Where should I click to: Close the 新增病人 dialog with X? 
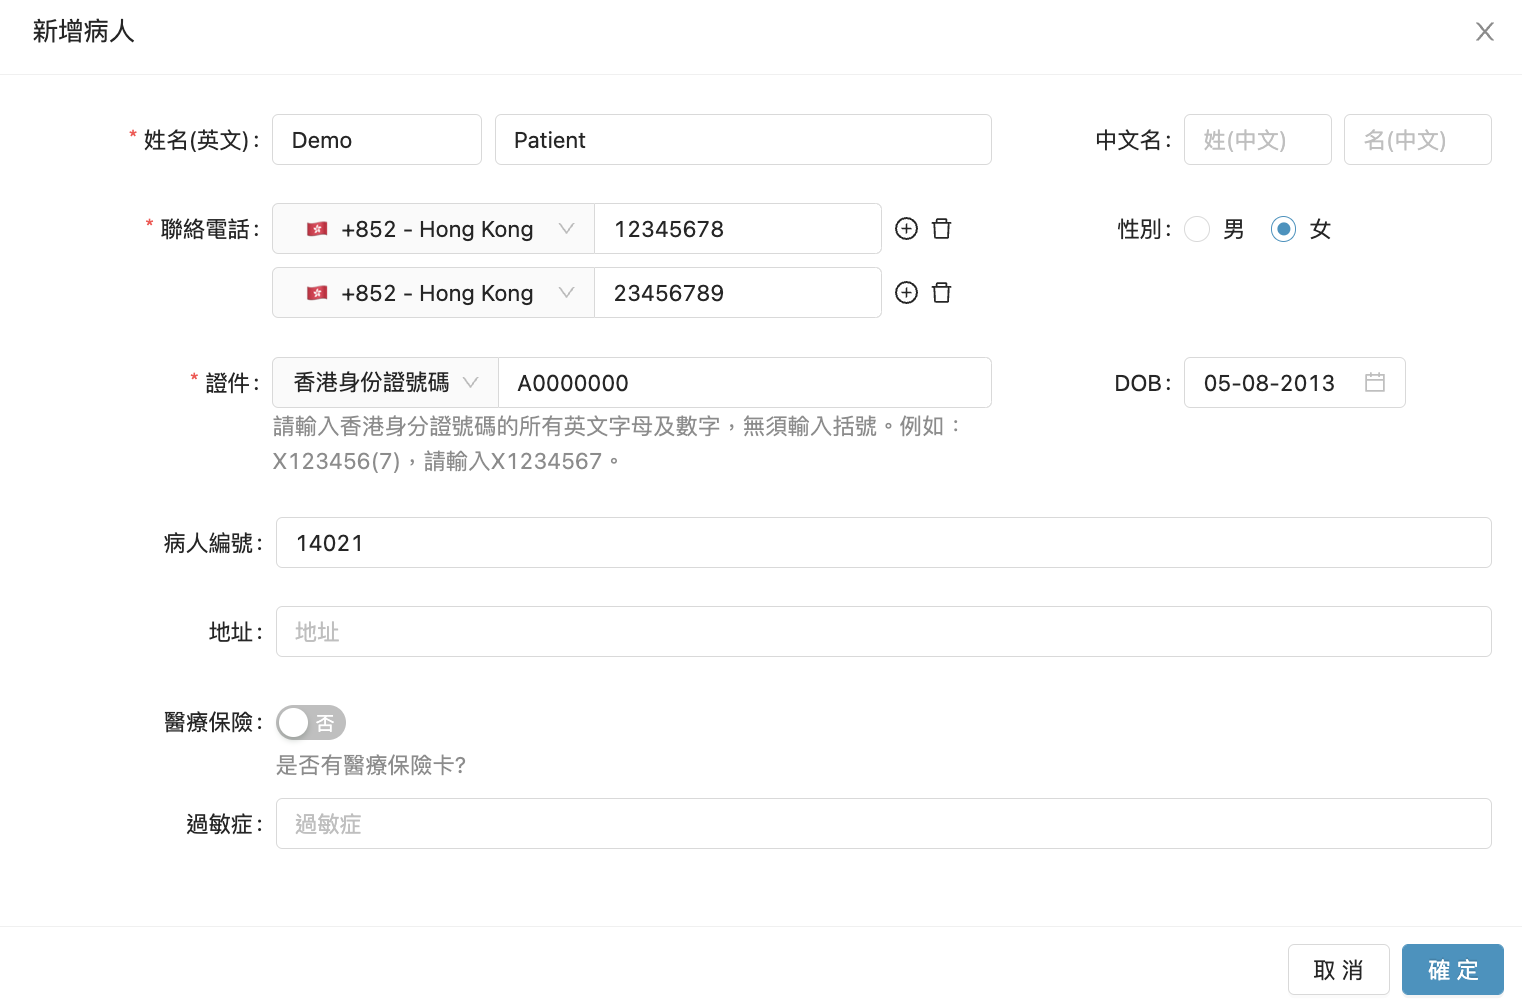[x=1484, y=32]
